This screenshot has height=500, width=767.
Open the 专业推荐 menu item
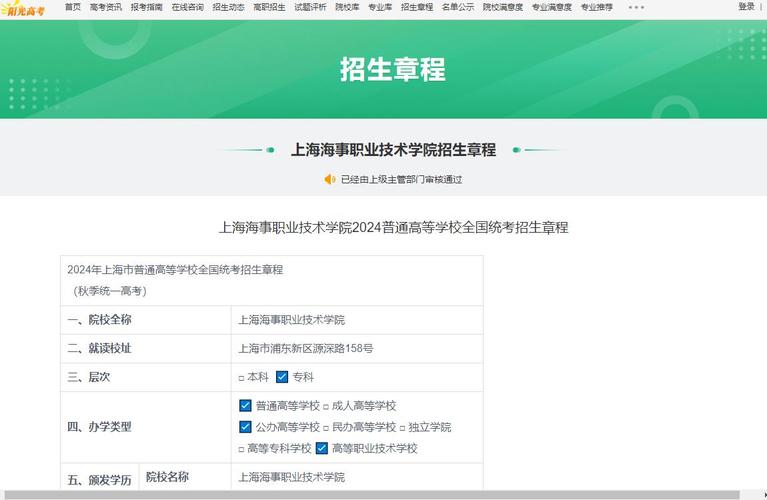click(597, 7)
